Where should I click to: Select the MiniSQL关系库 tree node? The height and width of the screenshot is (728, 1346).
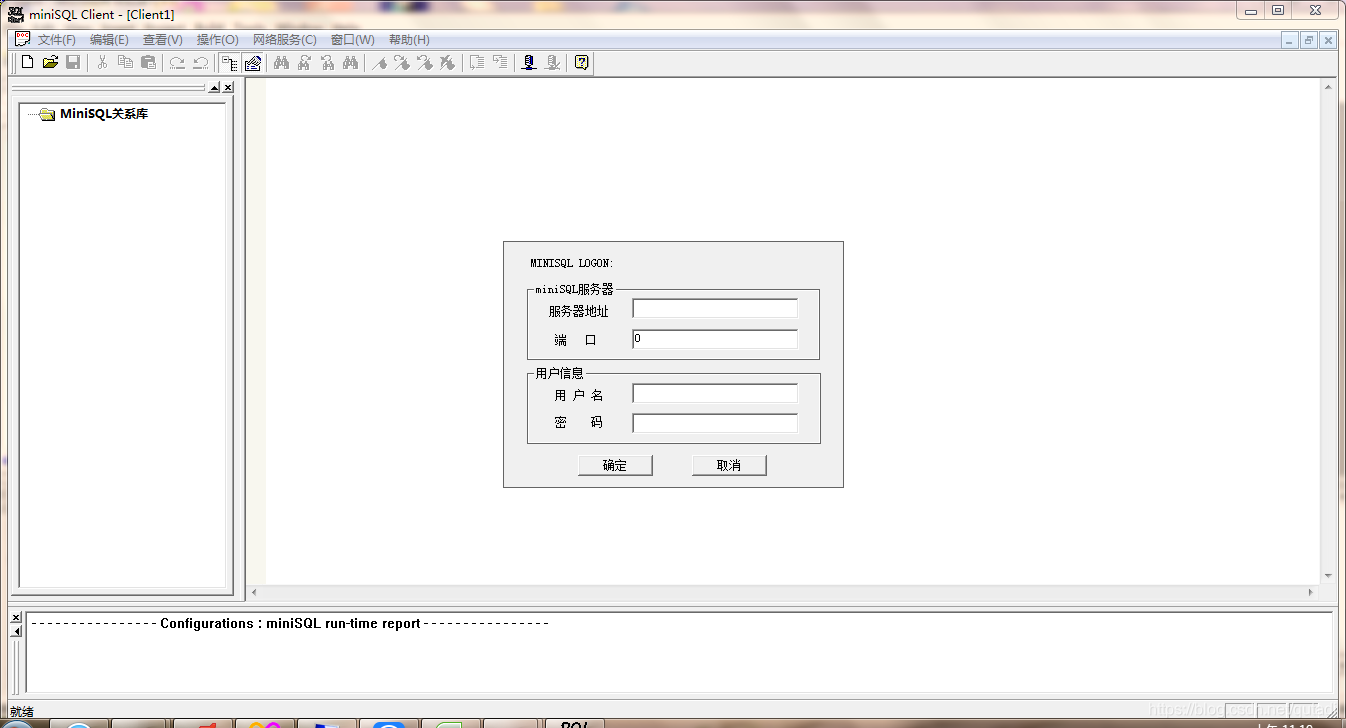pyautogui.click(x=104, y=114)
